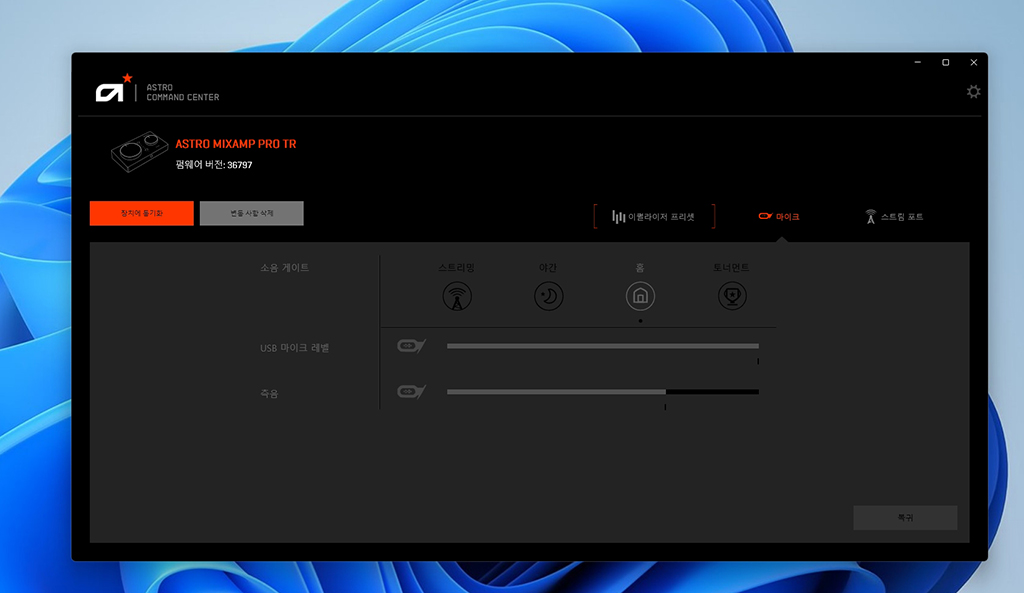Select the Home noise gate icon
Screen dimensions: 1024x593
(640, 296)
